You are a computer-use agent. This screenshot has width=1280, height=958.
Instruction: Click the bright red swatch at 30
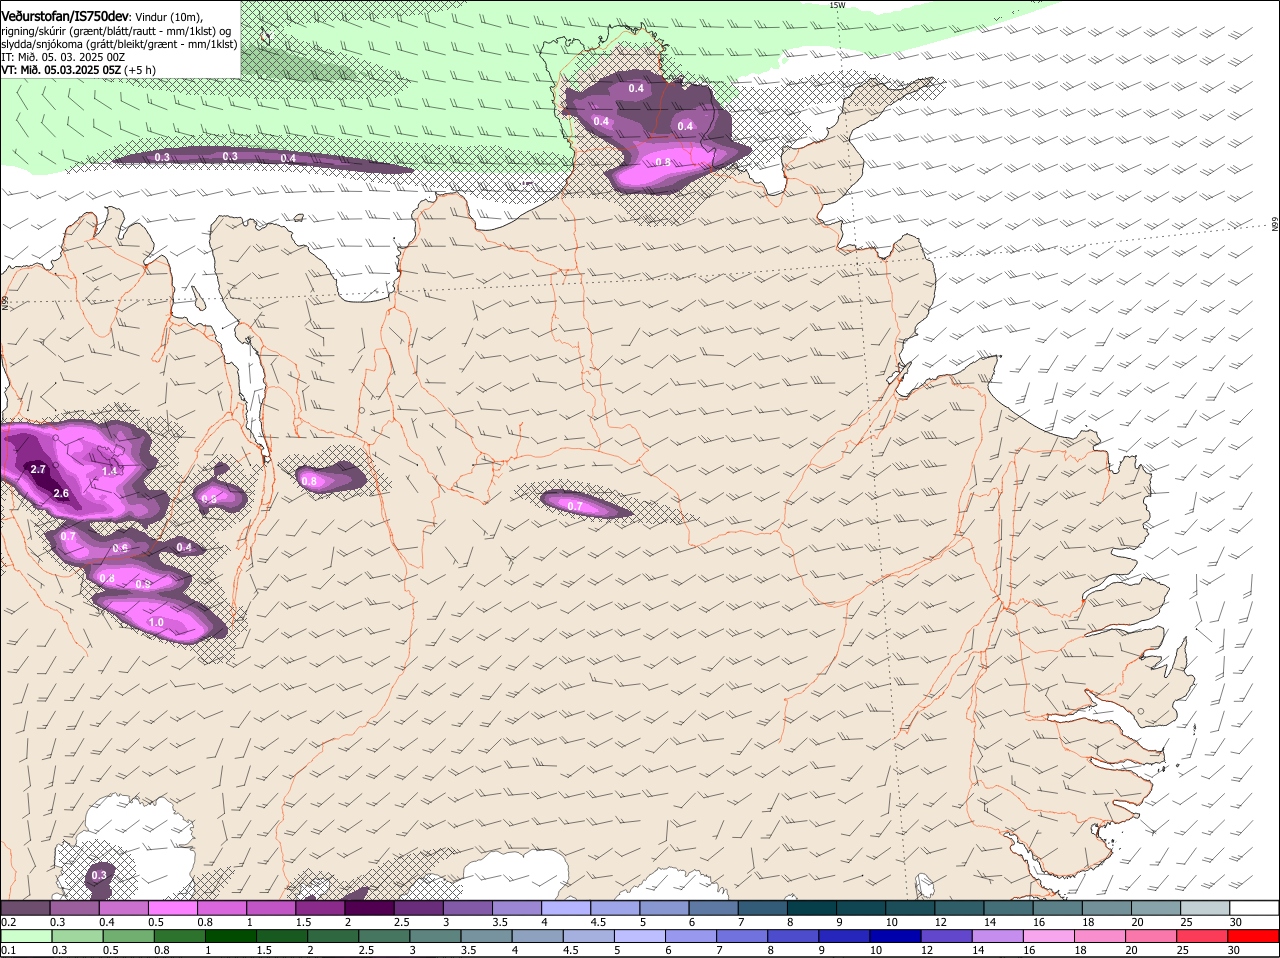point(1254,936)
